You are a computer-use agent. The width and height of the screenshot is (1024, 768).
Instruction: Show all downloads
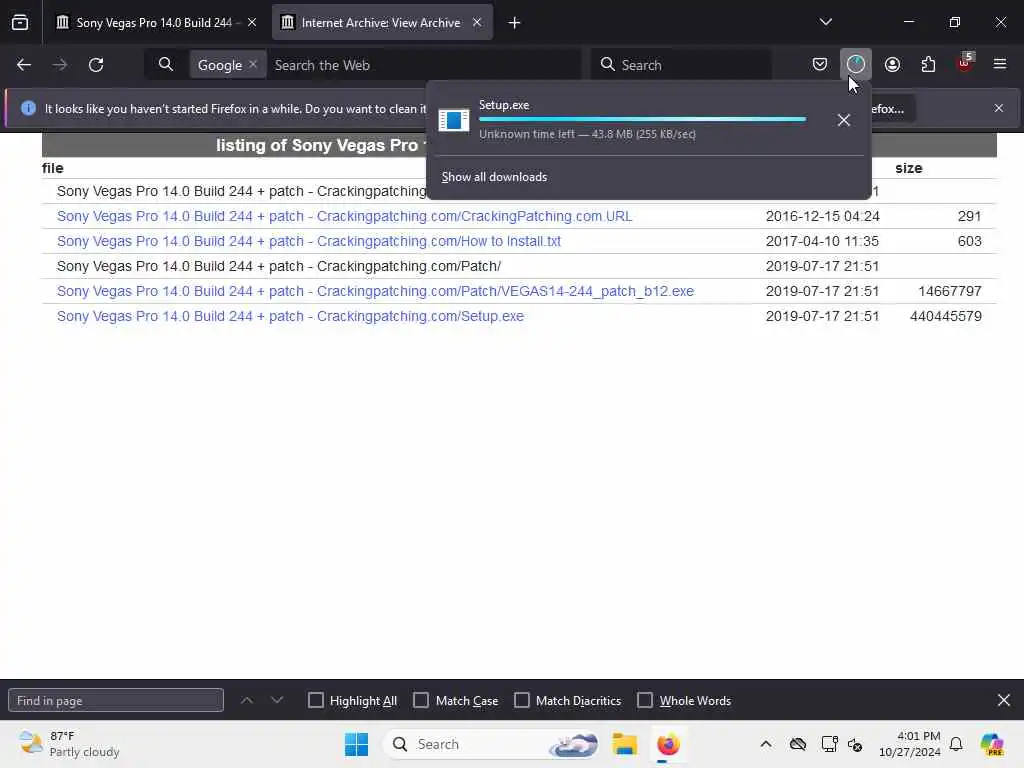pyautogui.click(x=494, y=177)
